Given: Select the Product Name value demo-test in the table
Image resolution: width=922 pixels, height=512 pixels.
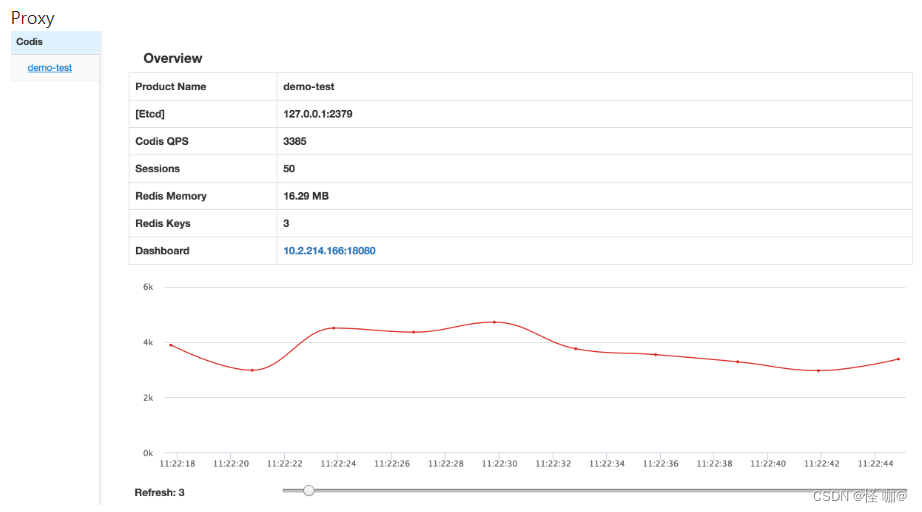Looking at the screenshot, I should (x=308, y=87).
